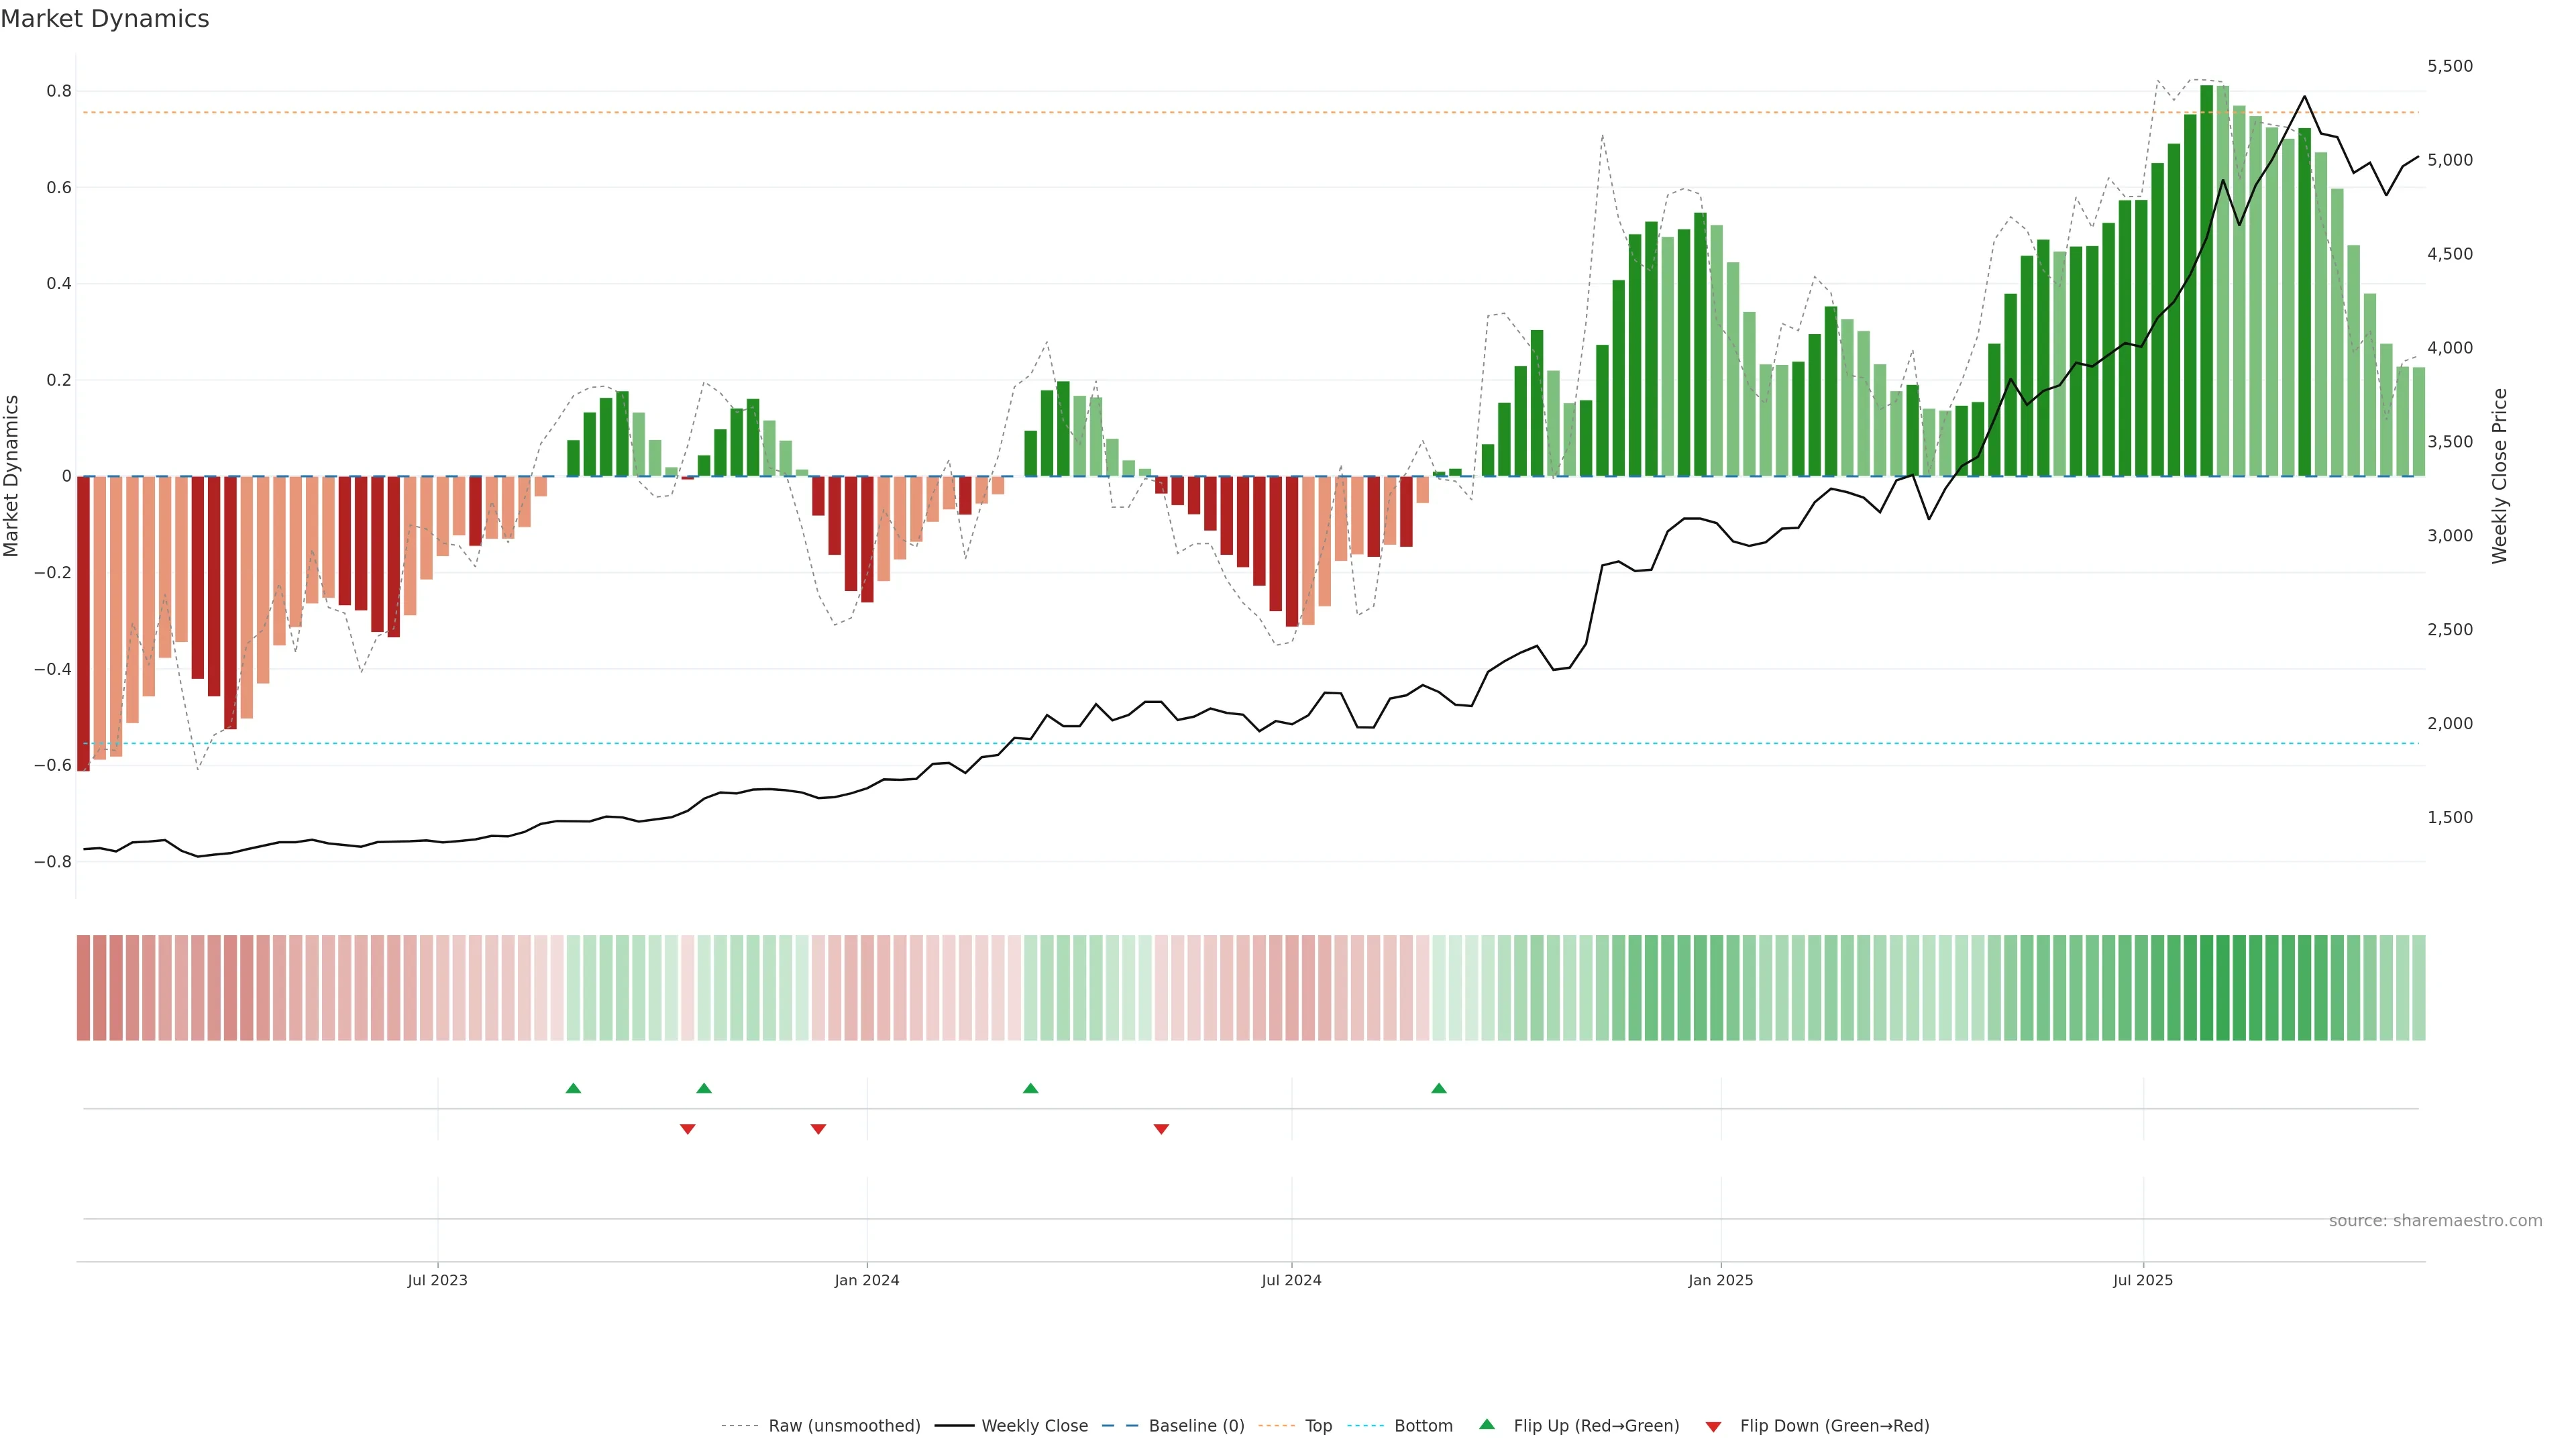Click the Market Dynamics chart title
Screen dimensions: 2576x1449
105,19
